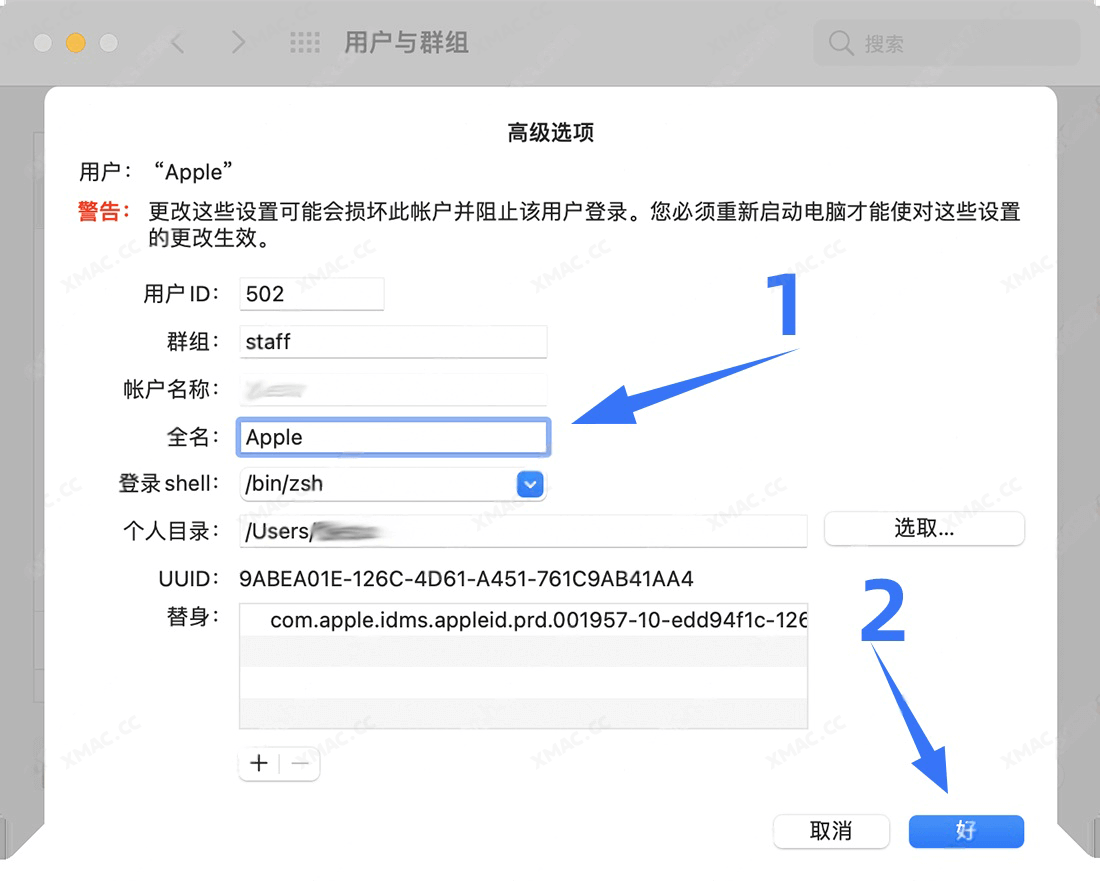1100x881 pixels.
Task: Cancel the dialog with the 取消 button
Action: (x=831, y=830)
